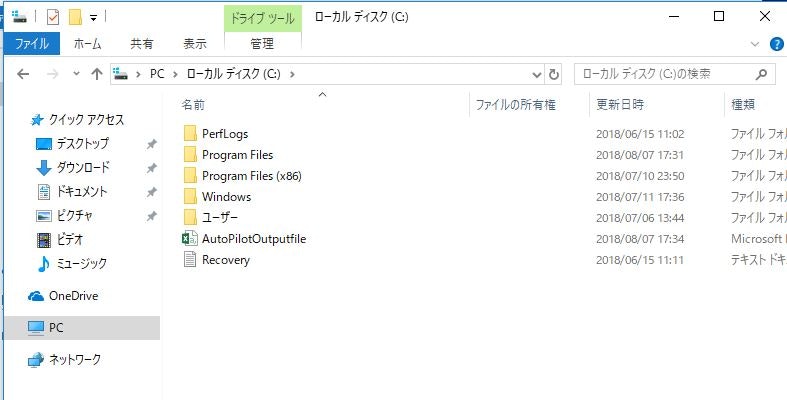Expand the chevron after PC in breadcrumb
Image resolution: width=787 pixels, height=400 pixels.
click(x=175, y=74)
